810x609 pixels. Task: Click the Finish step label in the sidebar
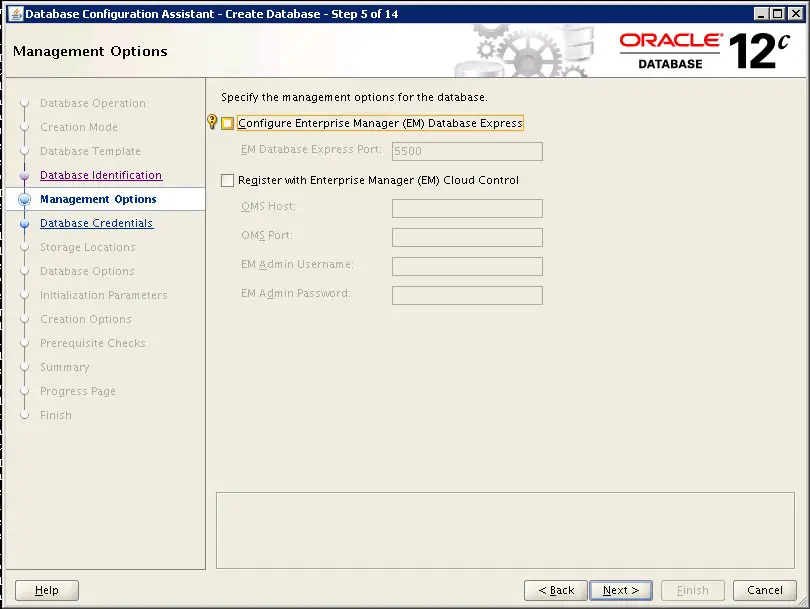point(56,415)
